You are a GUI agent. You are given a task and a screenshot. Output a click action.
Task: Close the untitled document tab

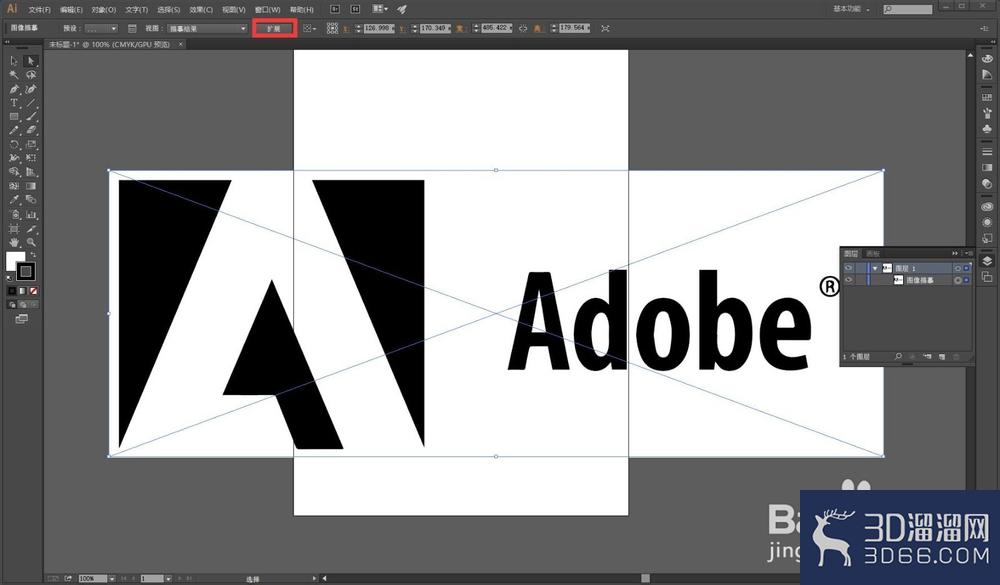pyautogui.click(x=180, y=44)
